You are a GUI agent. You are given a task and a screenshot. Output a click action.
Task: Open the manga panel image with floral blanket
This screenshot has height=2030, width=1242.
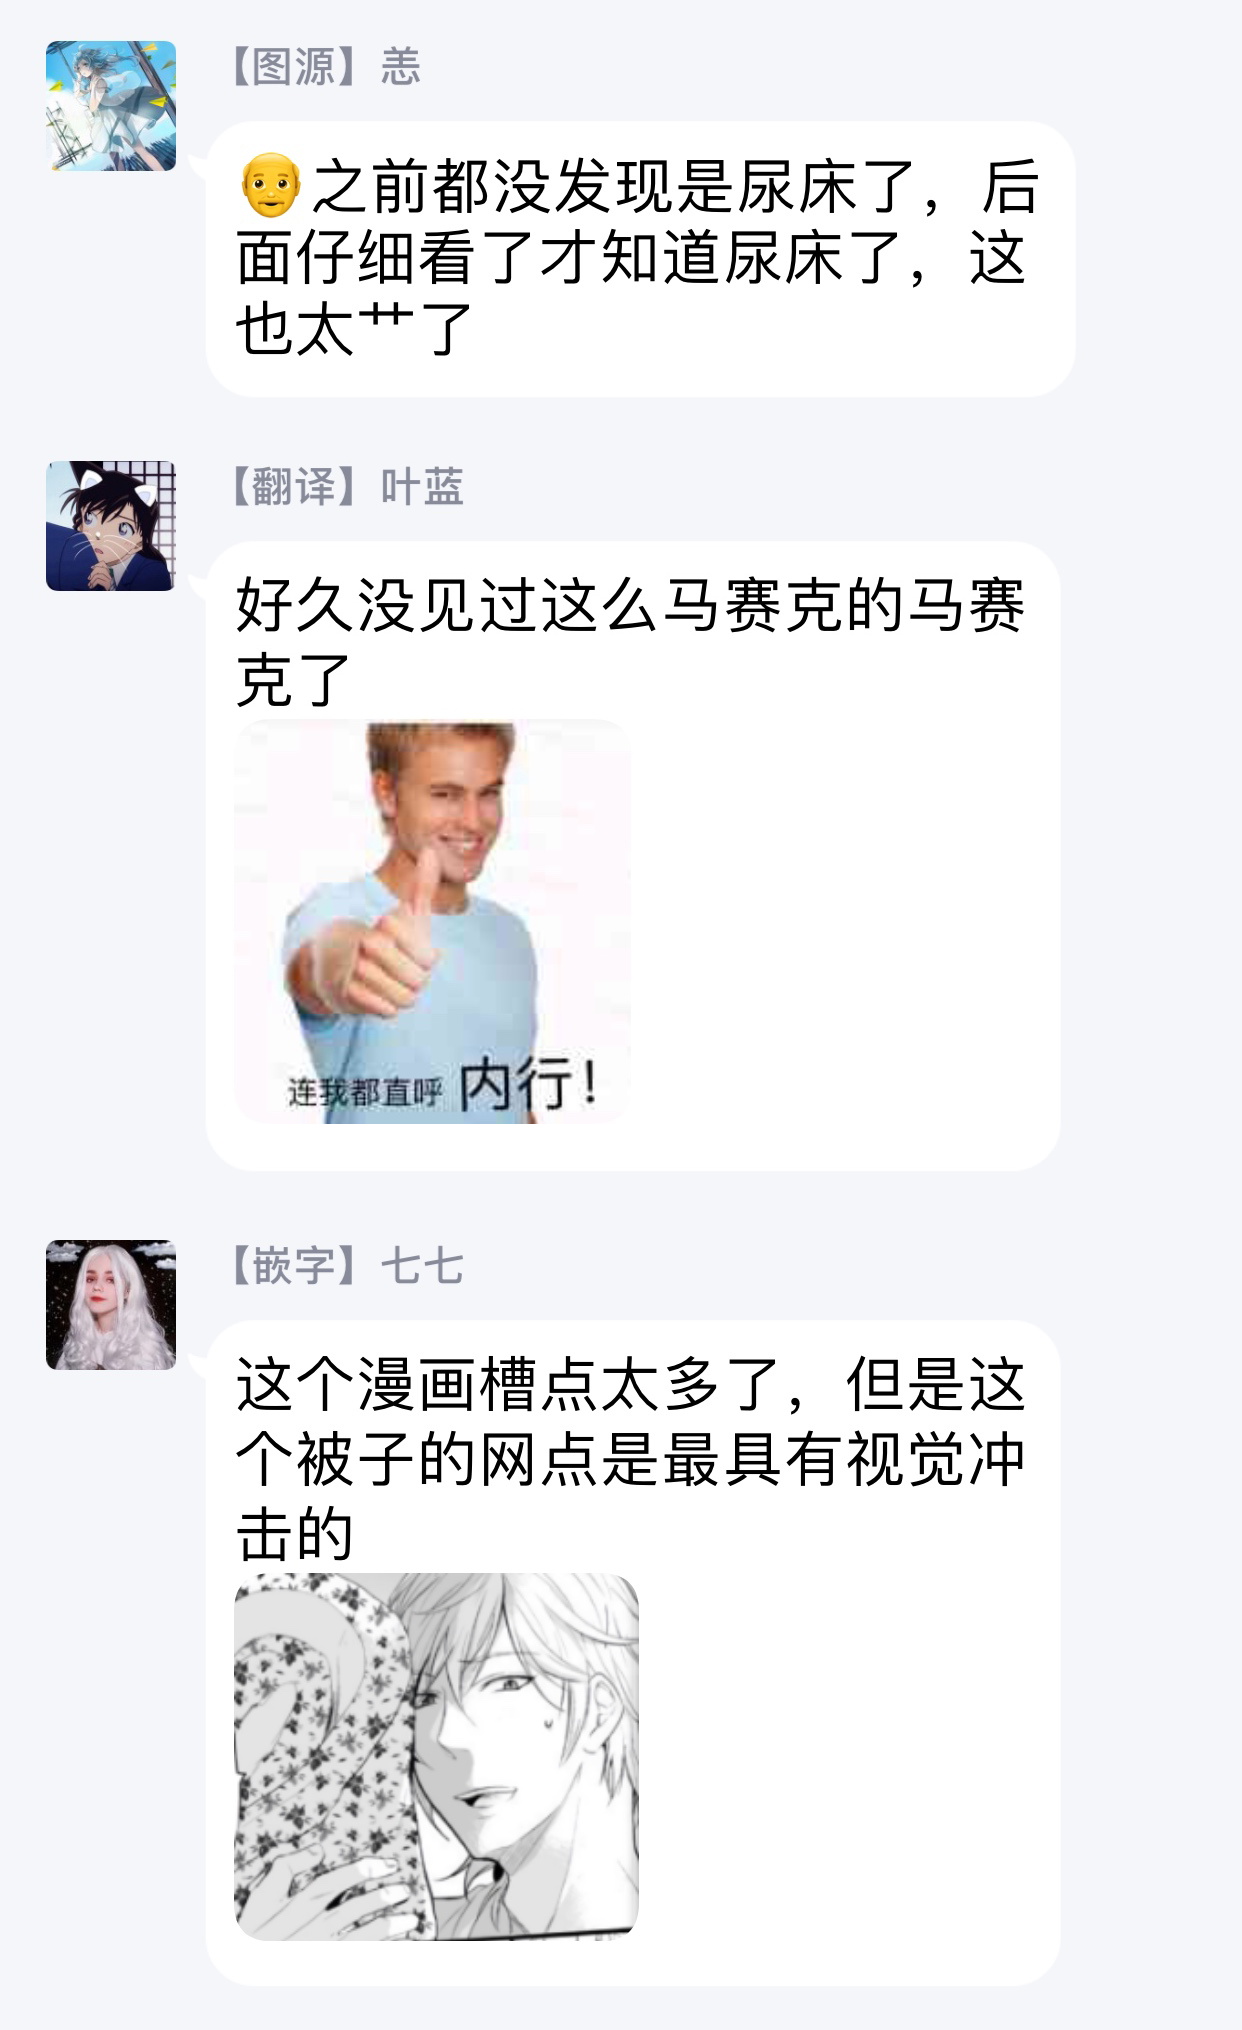point(437,1757)
